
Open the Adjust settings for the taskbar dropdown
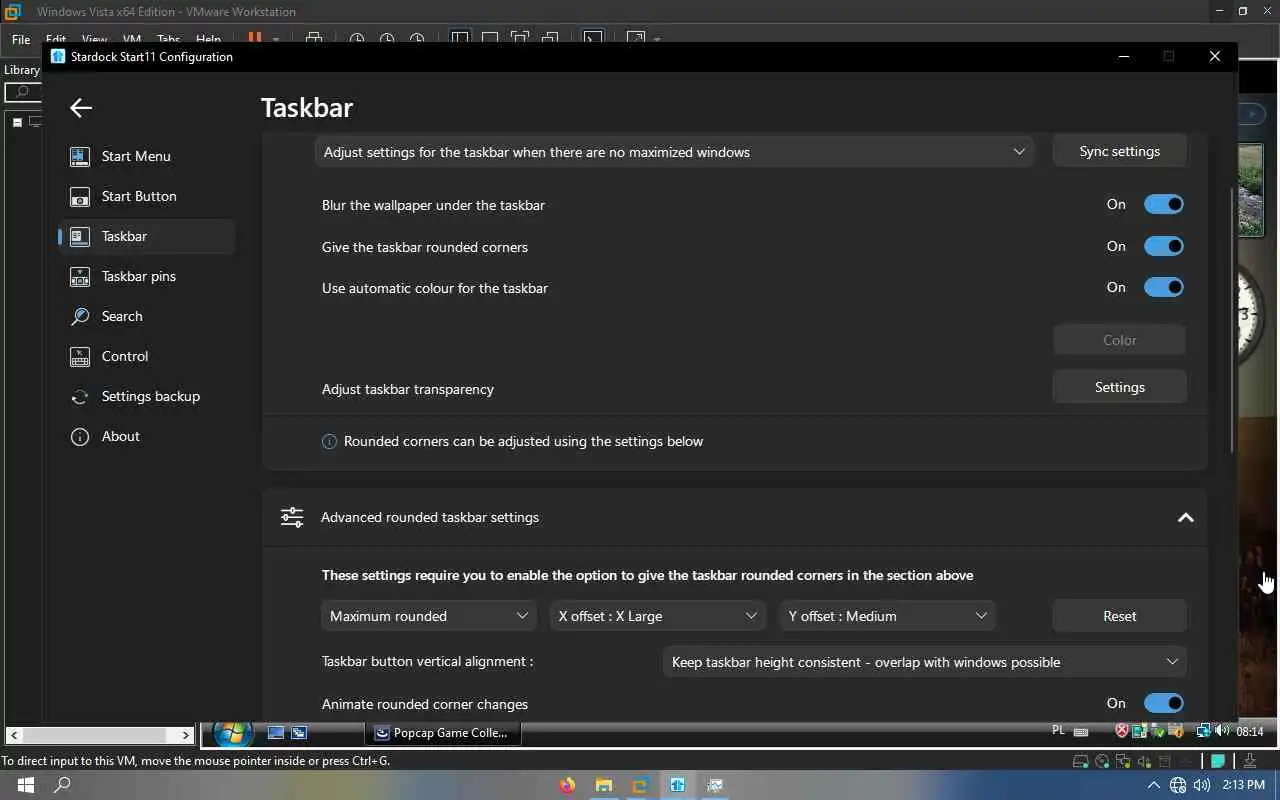[674, 152]
